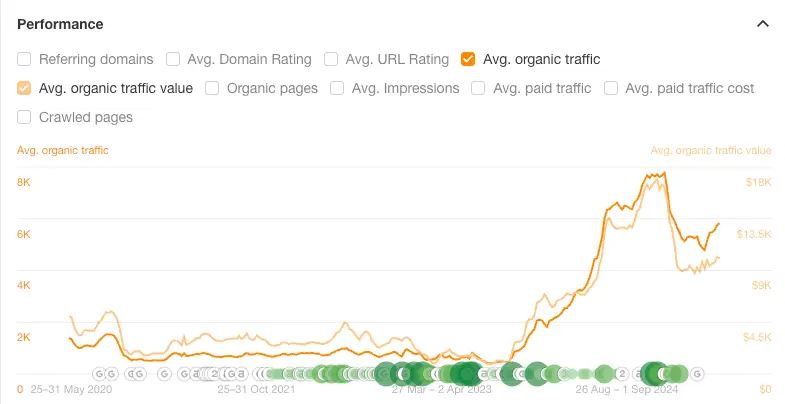The height and width of the screenshot is (404, 785).
Task: Tick the Organic pages checkbox
Action: [x=213, y=88]
